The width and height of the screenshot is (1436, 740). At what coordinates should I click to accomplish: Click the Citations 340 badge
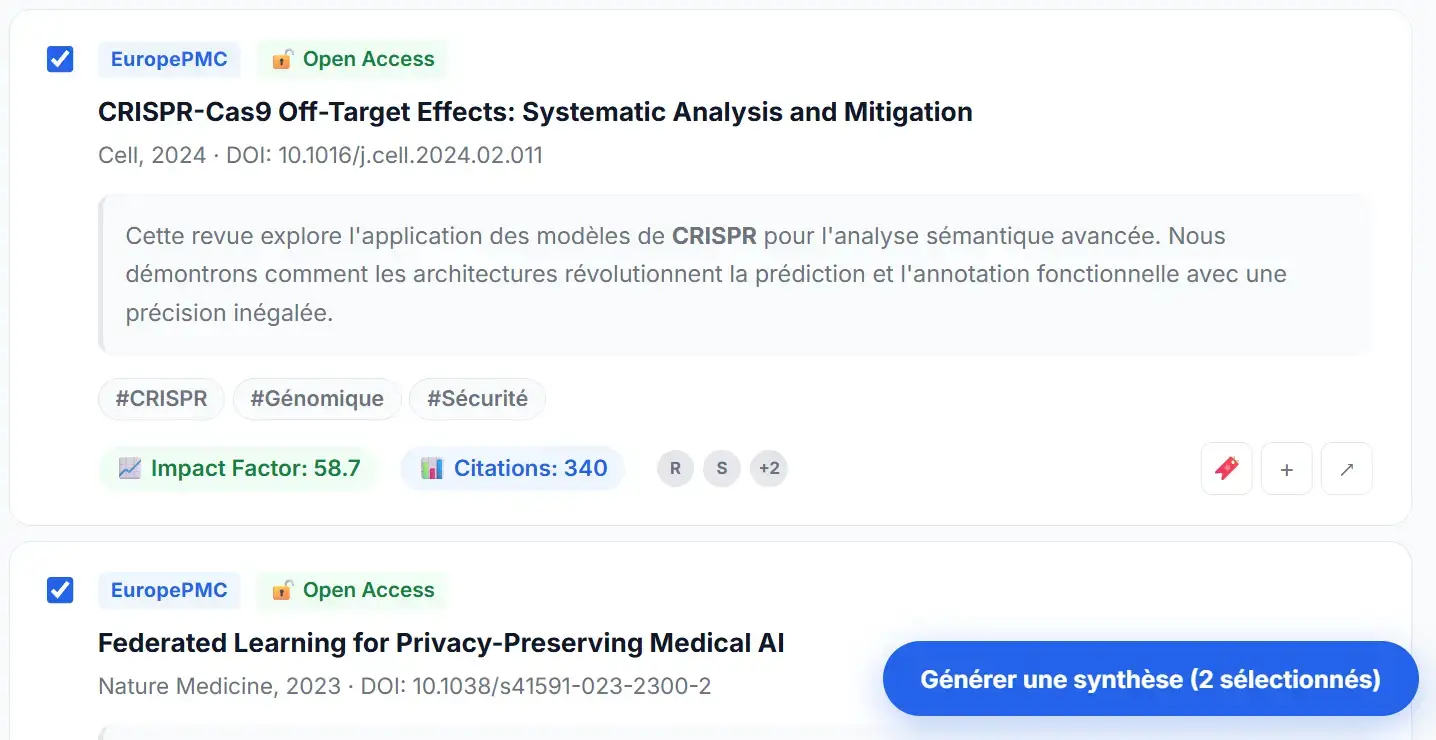click(x=513, y=468)
